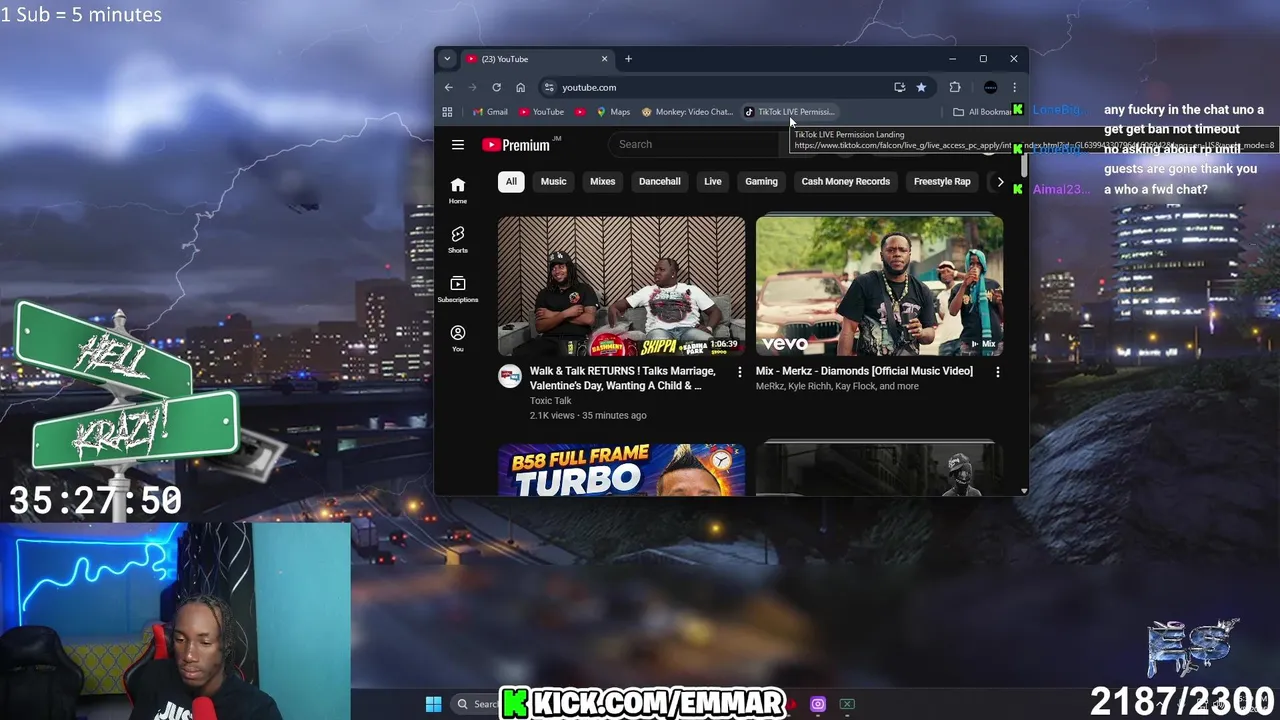The width and height of the screenshot is (1280, 720).
Task: Toggle the YouTube hamburger guide menu
Action: tap(458, 145)
